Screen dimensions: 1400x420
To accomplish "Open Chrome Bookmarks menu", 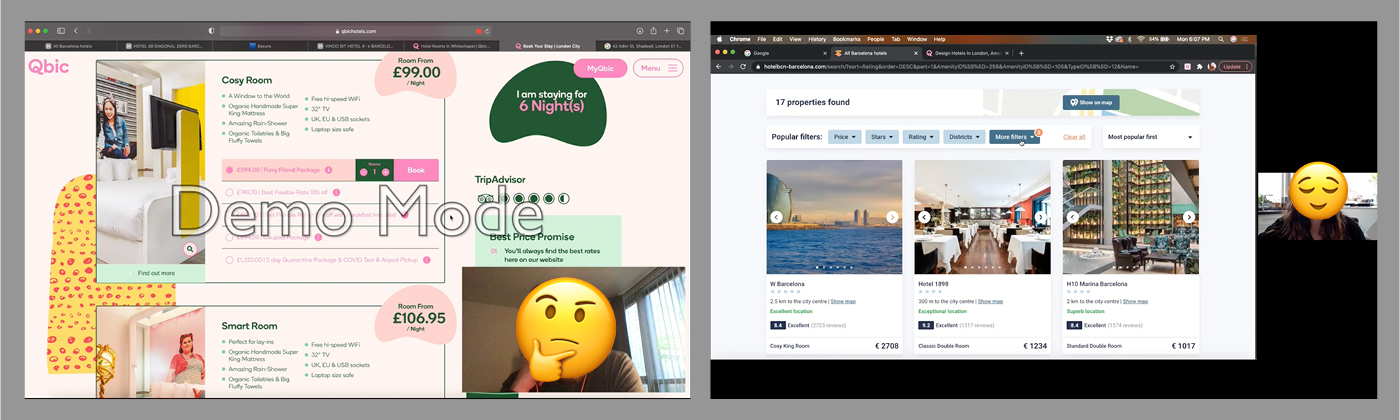I will 846,39.
